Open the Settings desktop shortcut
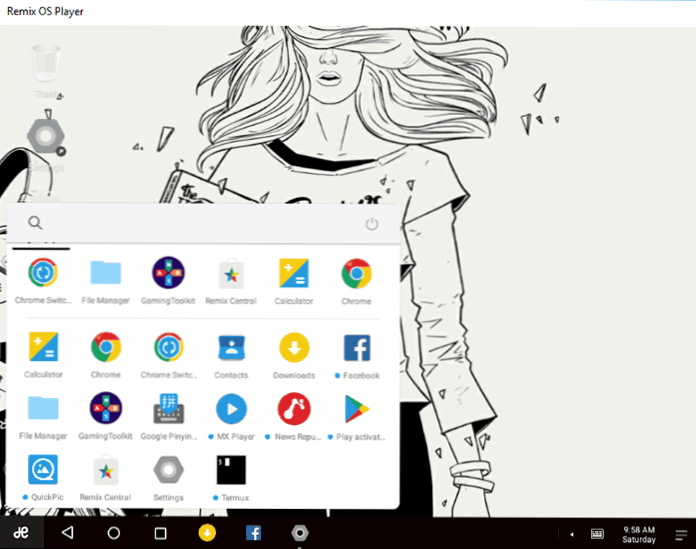 (x=46, y=145)
